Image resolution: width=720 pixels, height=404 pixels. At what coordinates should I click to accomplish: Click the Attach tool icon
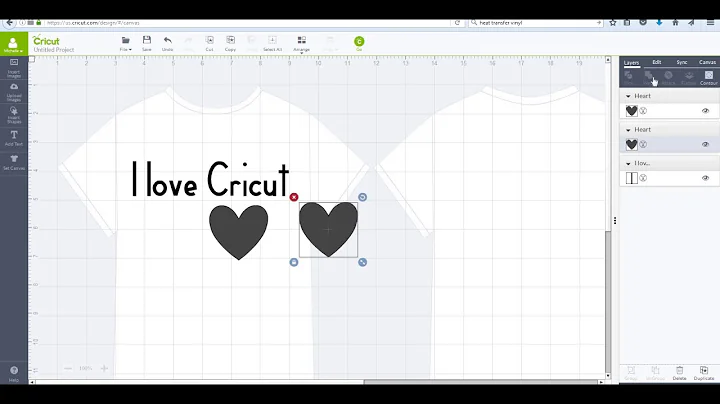coord(669,78)
